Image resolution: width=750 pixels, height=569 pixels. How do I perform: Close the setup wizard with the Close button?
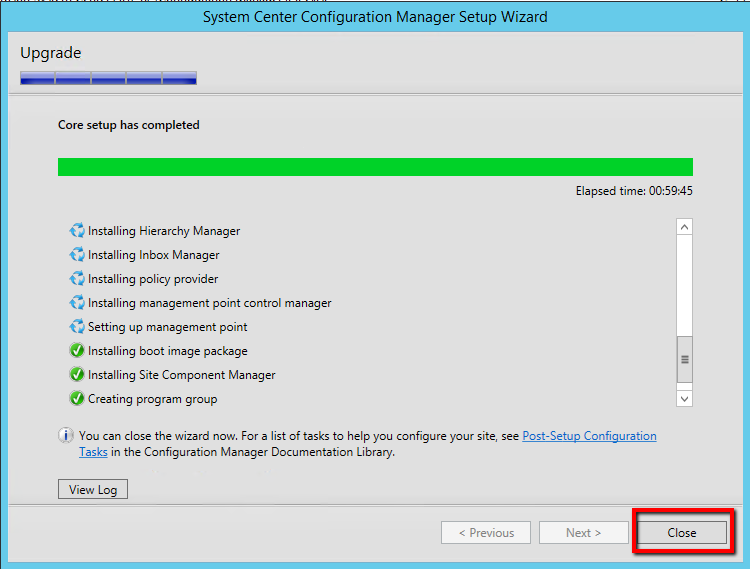682,533
